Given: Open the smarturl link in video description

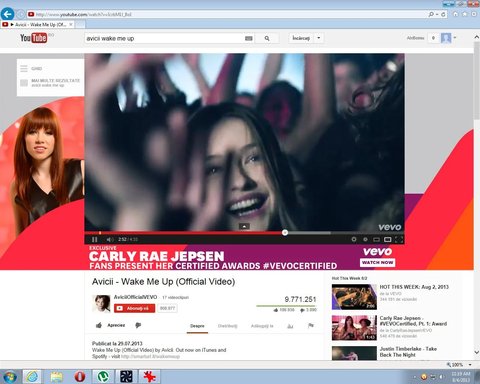Looking at the screenshot, I should click(x=150, y=356).
